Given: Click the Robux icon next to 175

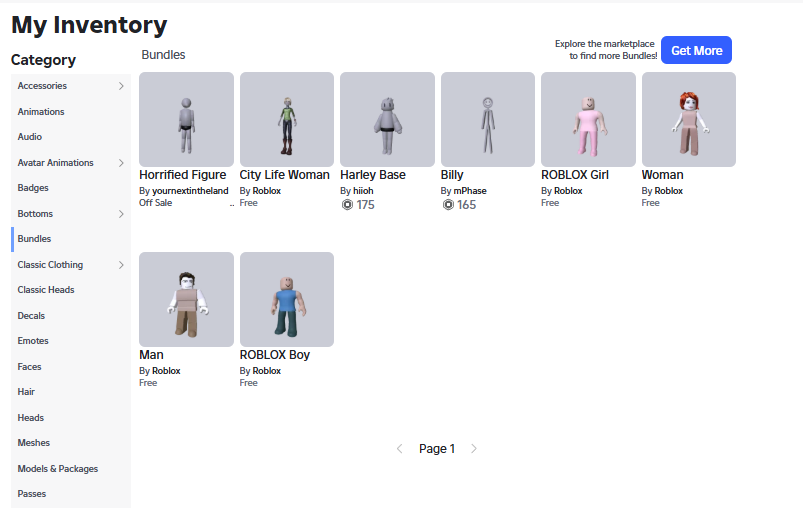Looking at the screenshot, I should [347, 205].
